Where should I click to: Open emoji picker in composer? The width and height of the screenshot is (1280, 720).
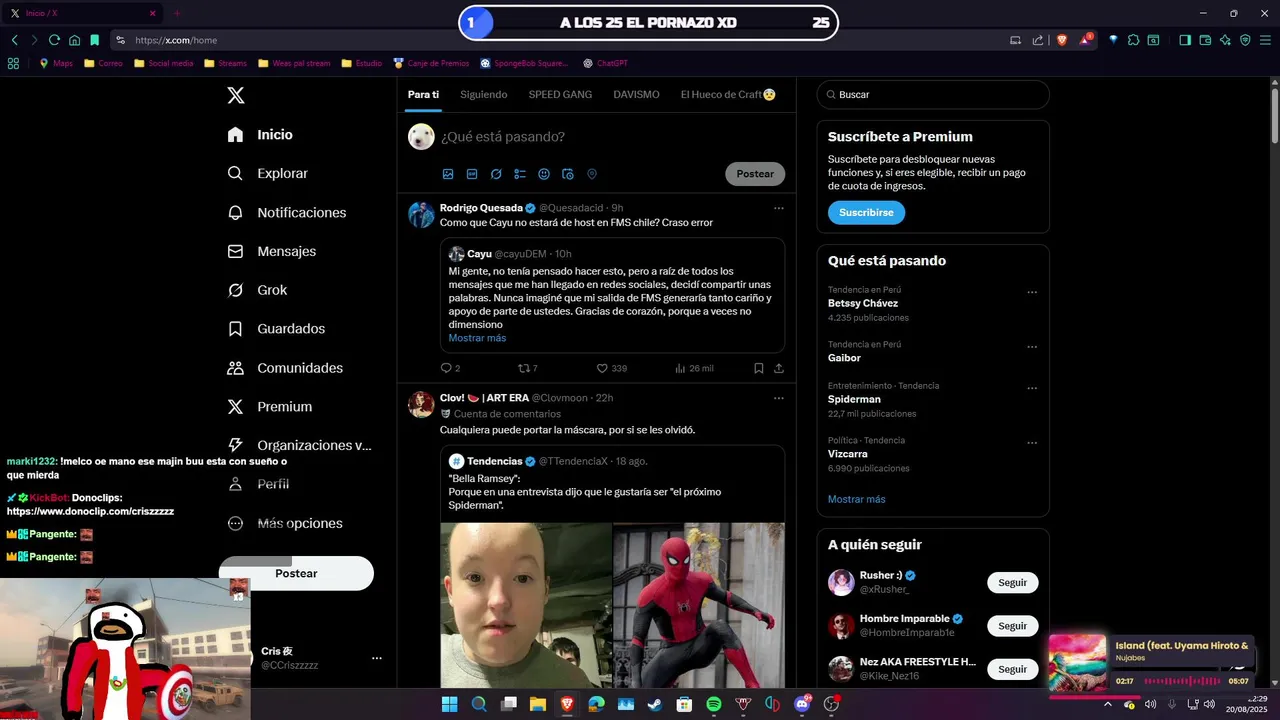click(544, 174)
